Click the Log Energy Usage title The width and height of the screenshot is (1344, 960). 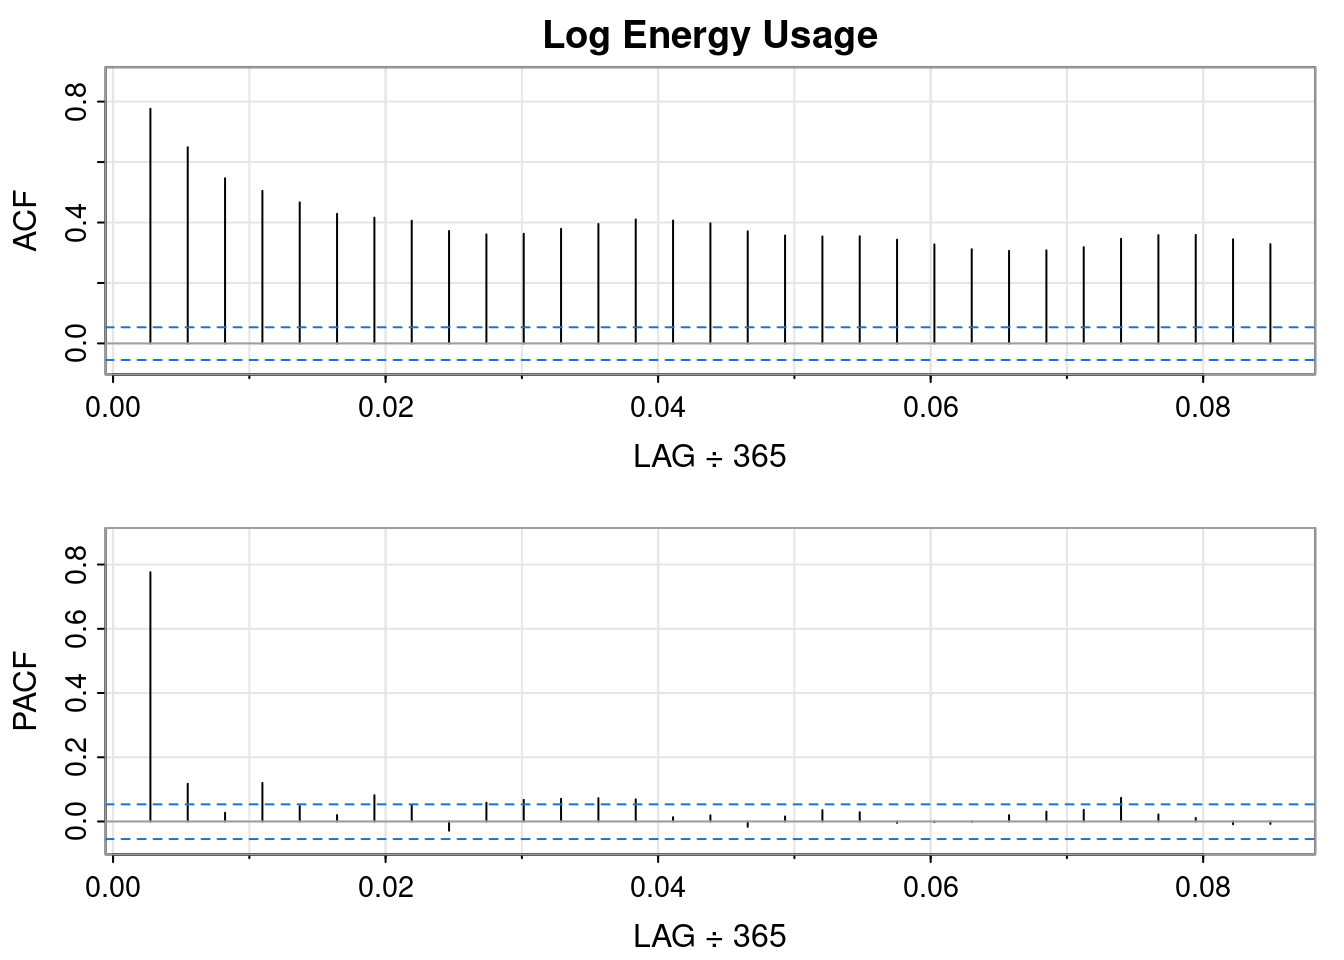(x=710, y=35)
